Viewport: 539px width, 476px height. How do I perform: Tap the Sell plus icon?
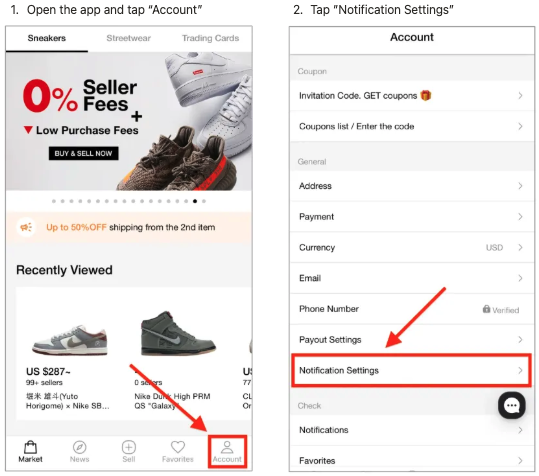[129, 447]
